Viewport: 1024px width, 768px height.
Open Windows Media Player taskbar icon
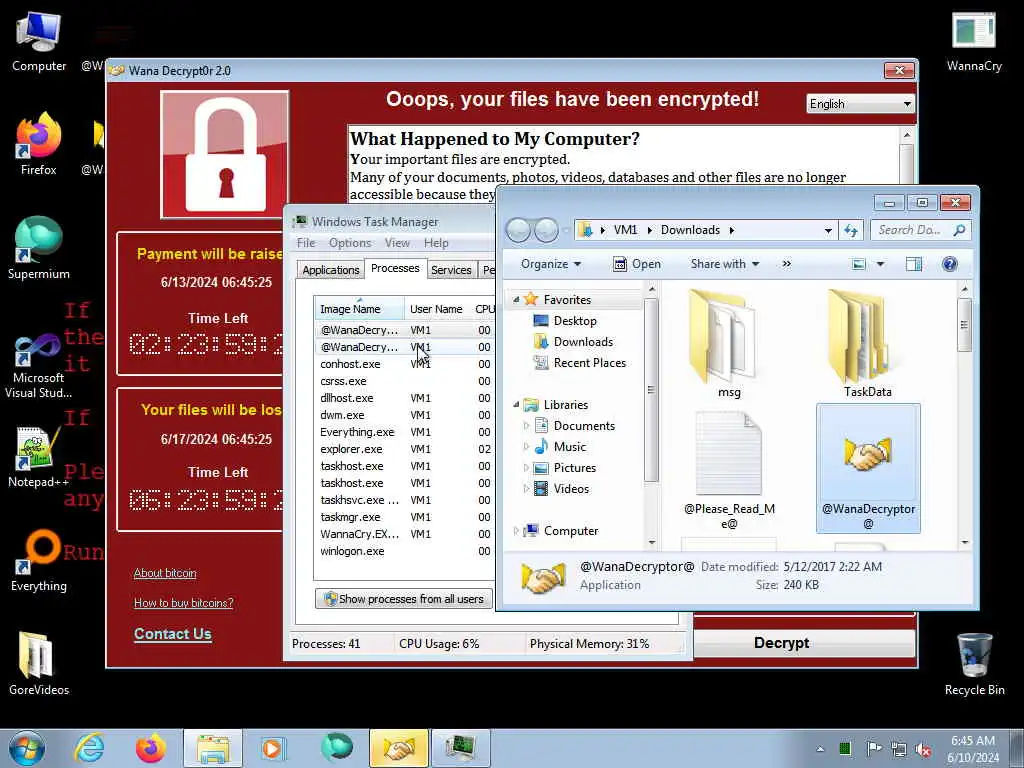pos(273,748)
